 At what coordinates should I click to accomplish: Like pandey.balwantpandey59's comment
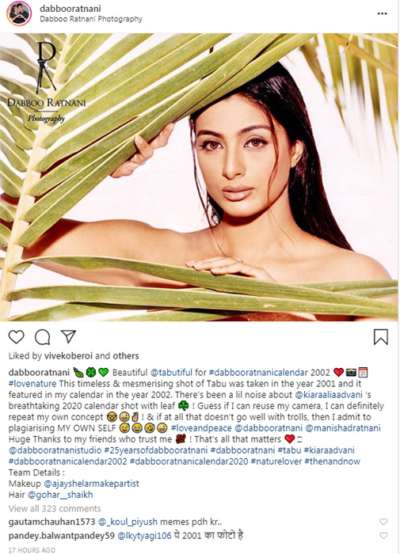point(383,536)
